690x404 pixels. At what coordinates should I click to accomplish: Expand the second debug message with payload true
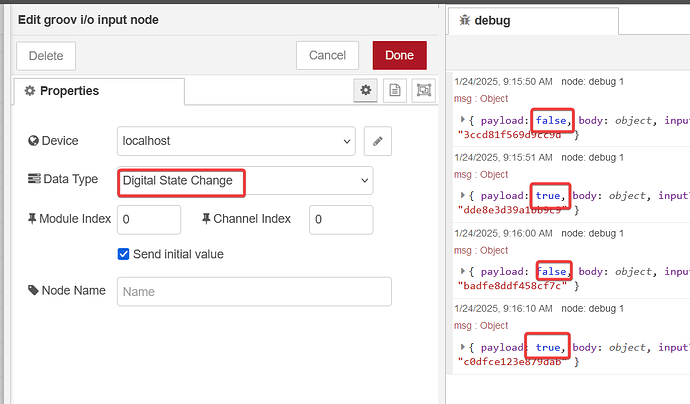pyautogui.click(x=462, y=196)
